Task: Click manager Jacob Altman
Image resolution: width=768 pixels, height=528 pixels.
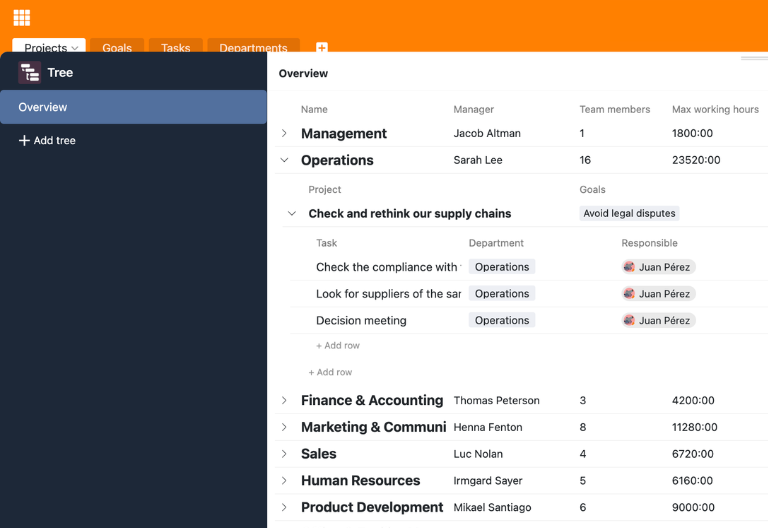Action: tap(487, 133)
